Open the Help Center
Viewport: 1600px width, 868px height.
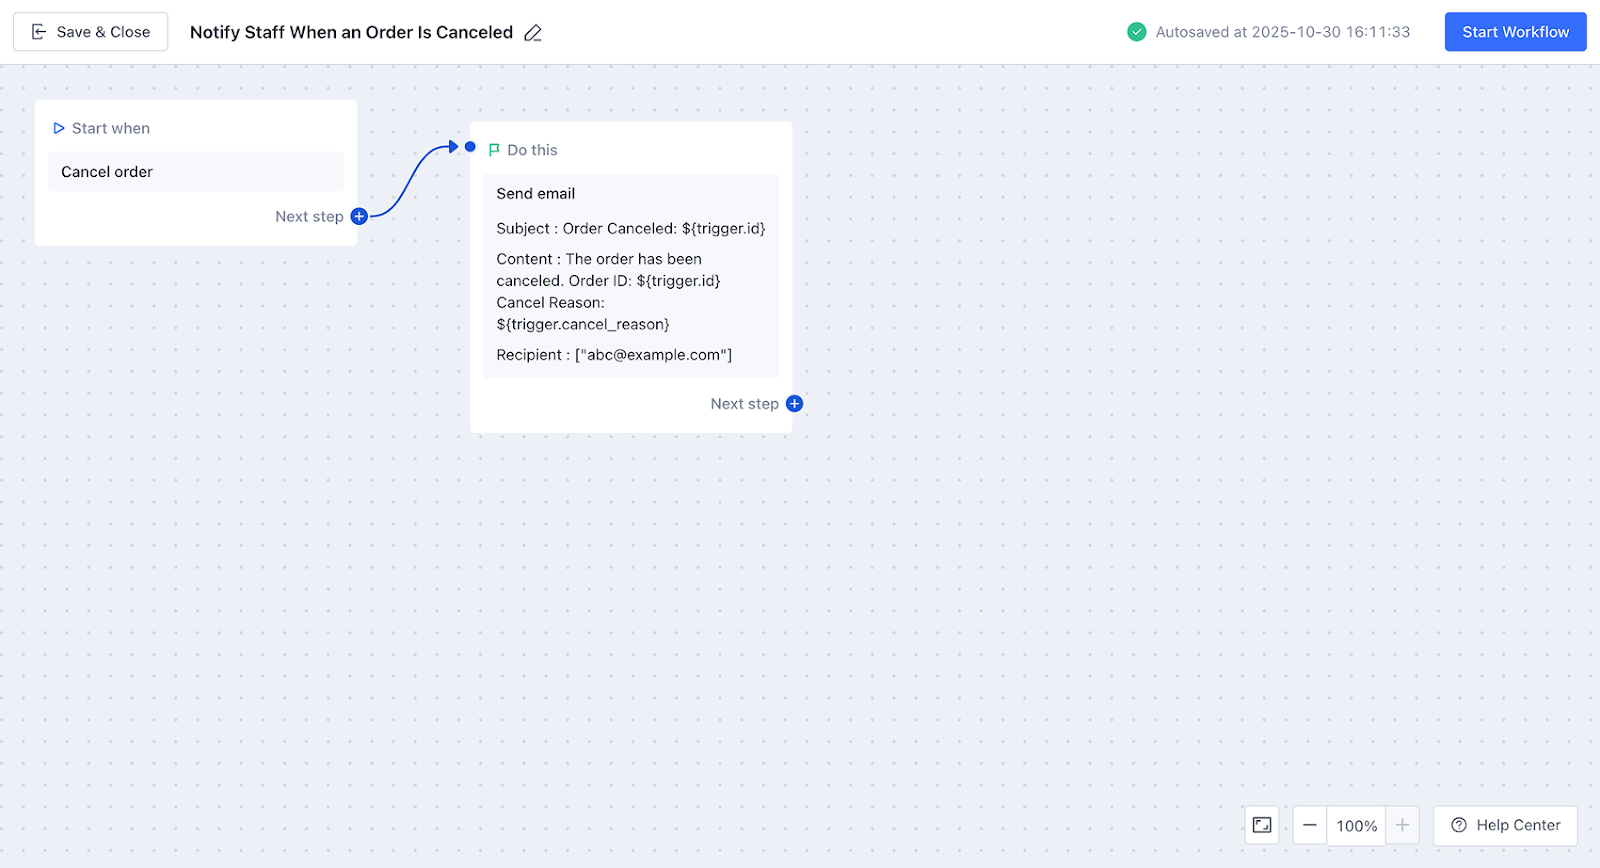(1505, 825)
